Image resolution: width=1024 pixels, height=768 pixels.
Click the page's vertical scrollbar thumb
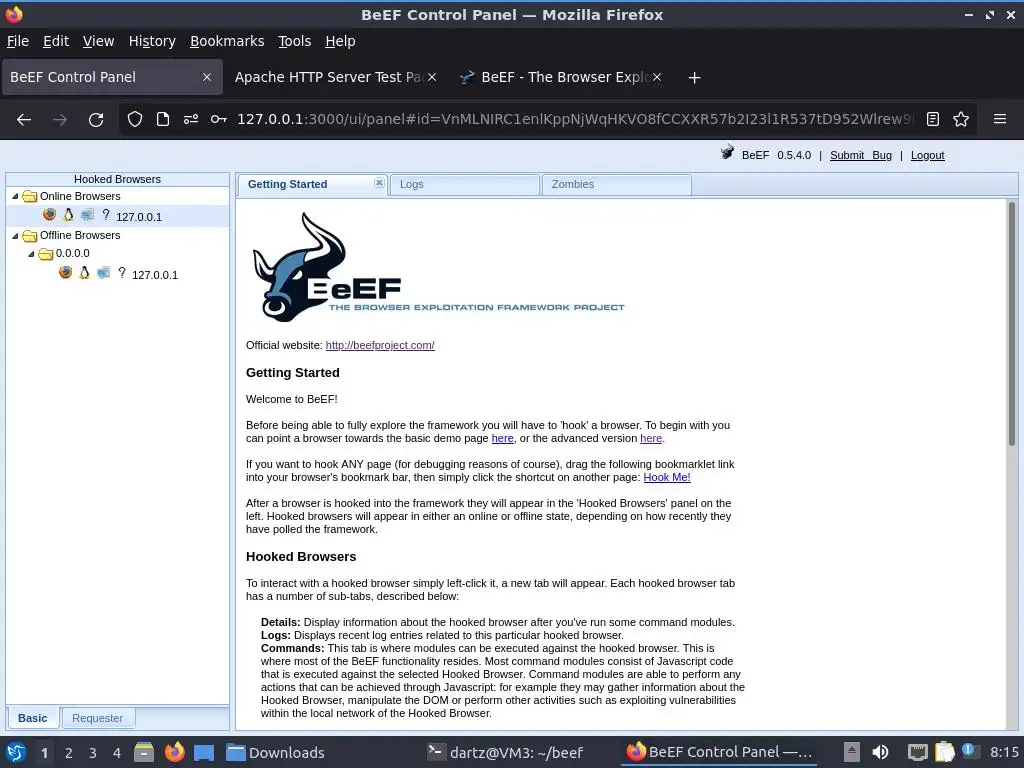1012,324
